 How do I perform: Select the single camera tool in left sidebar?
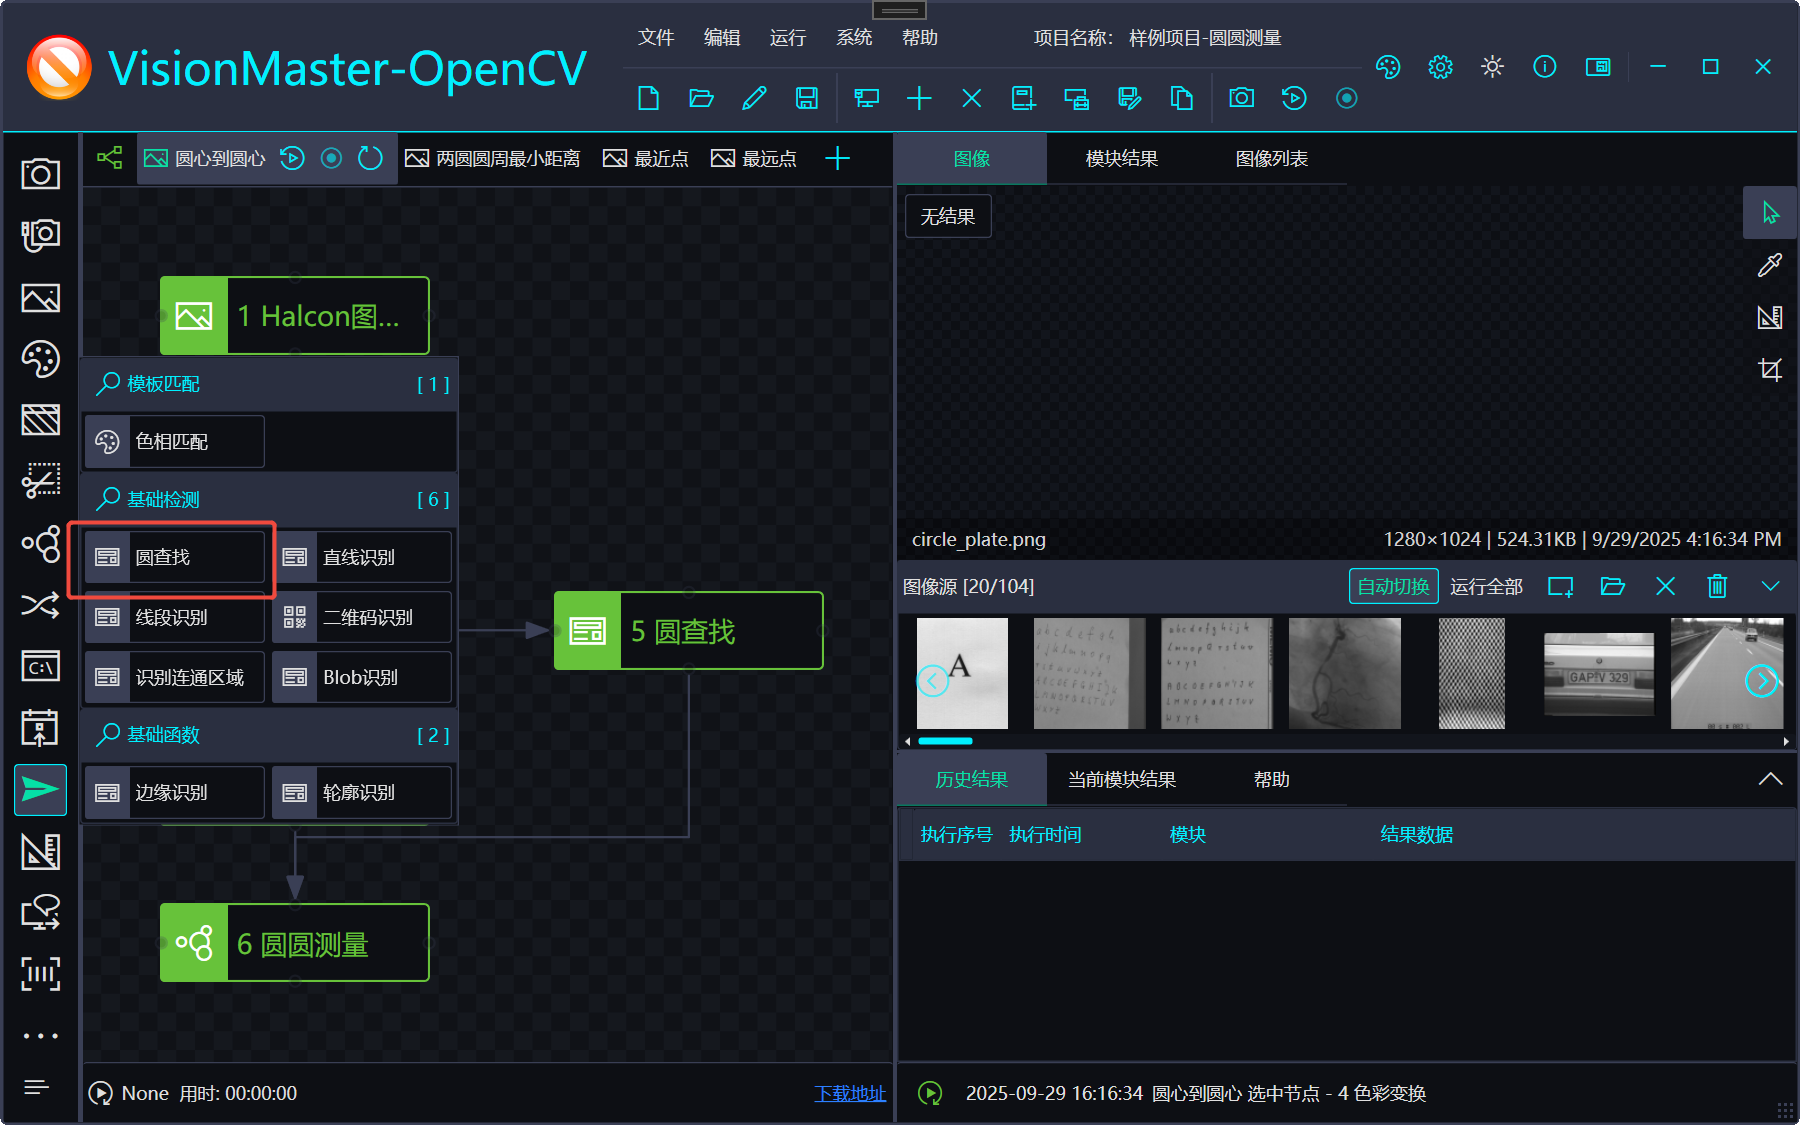[40, 174]
